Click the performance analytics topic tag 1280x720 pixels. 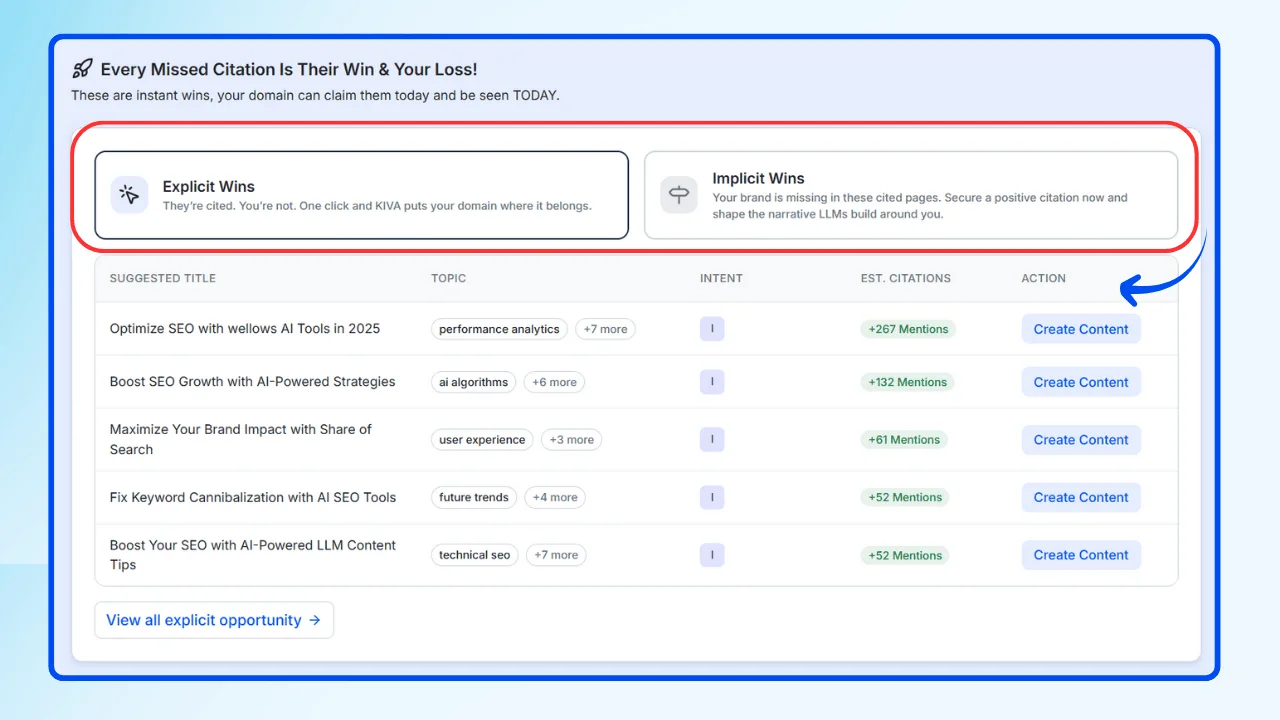(499, 329)
